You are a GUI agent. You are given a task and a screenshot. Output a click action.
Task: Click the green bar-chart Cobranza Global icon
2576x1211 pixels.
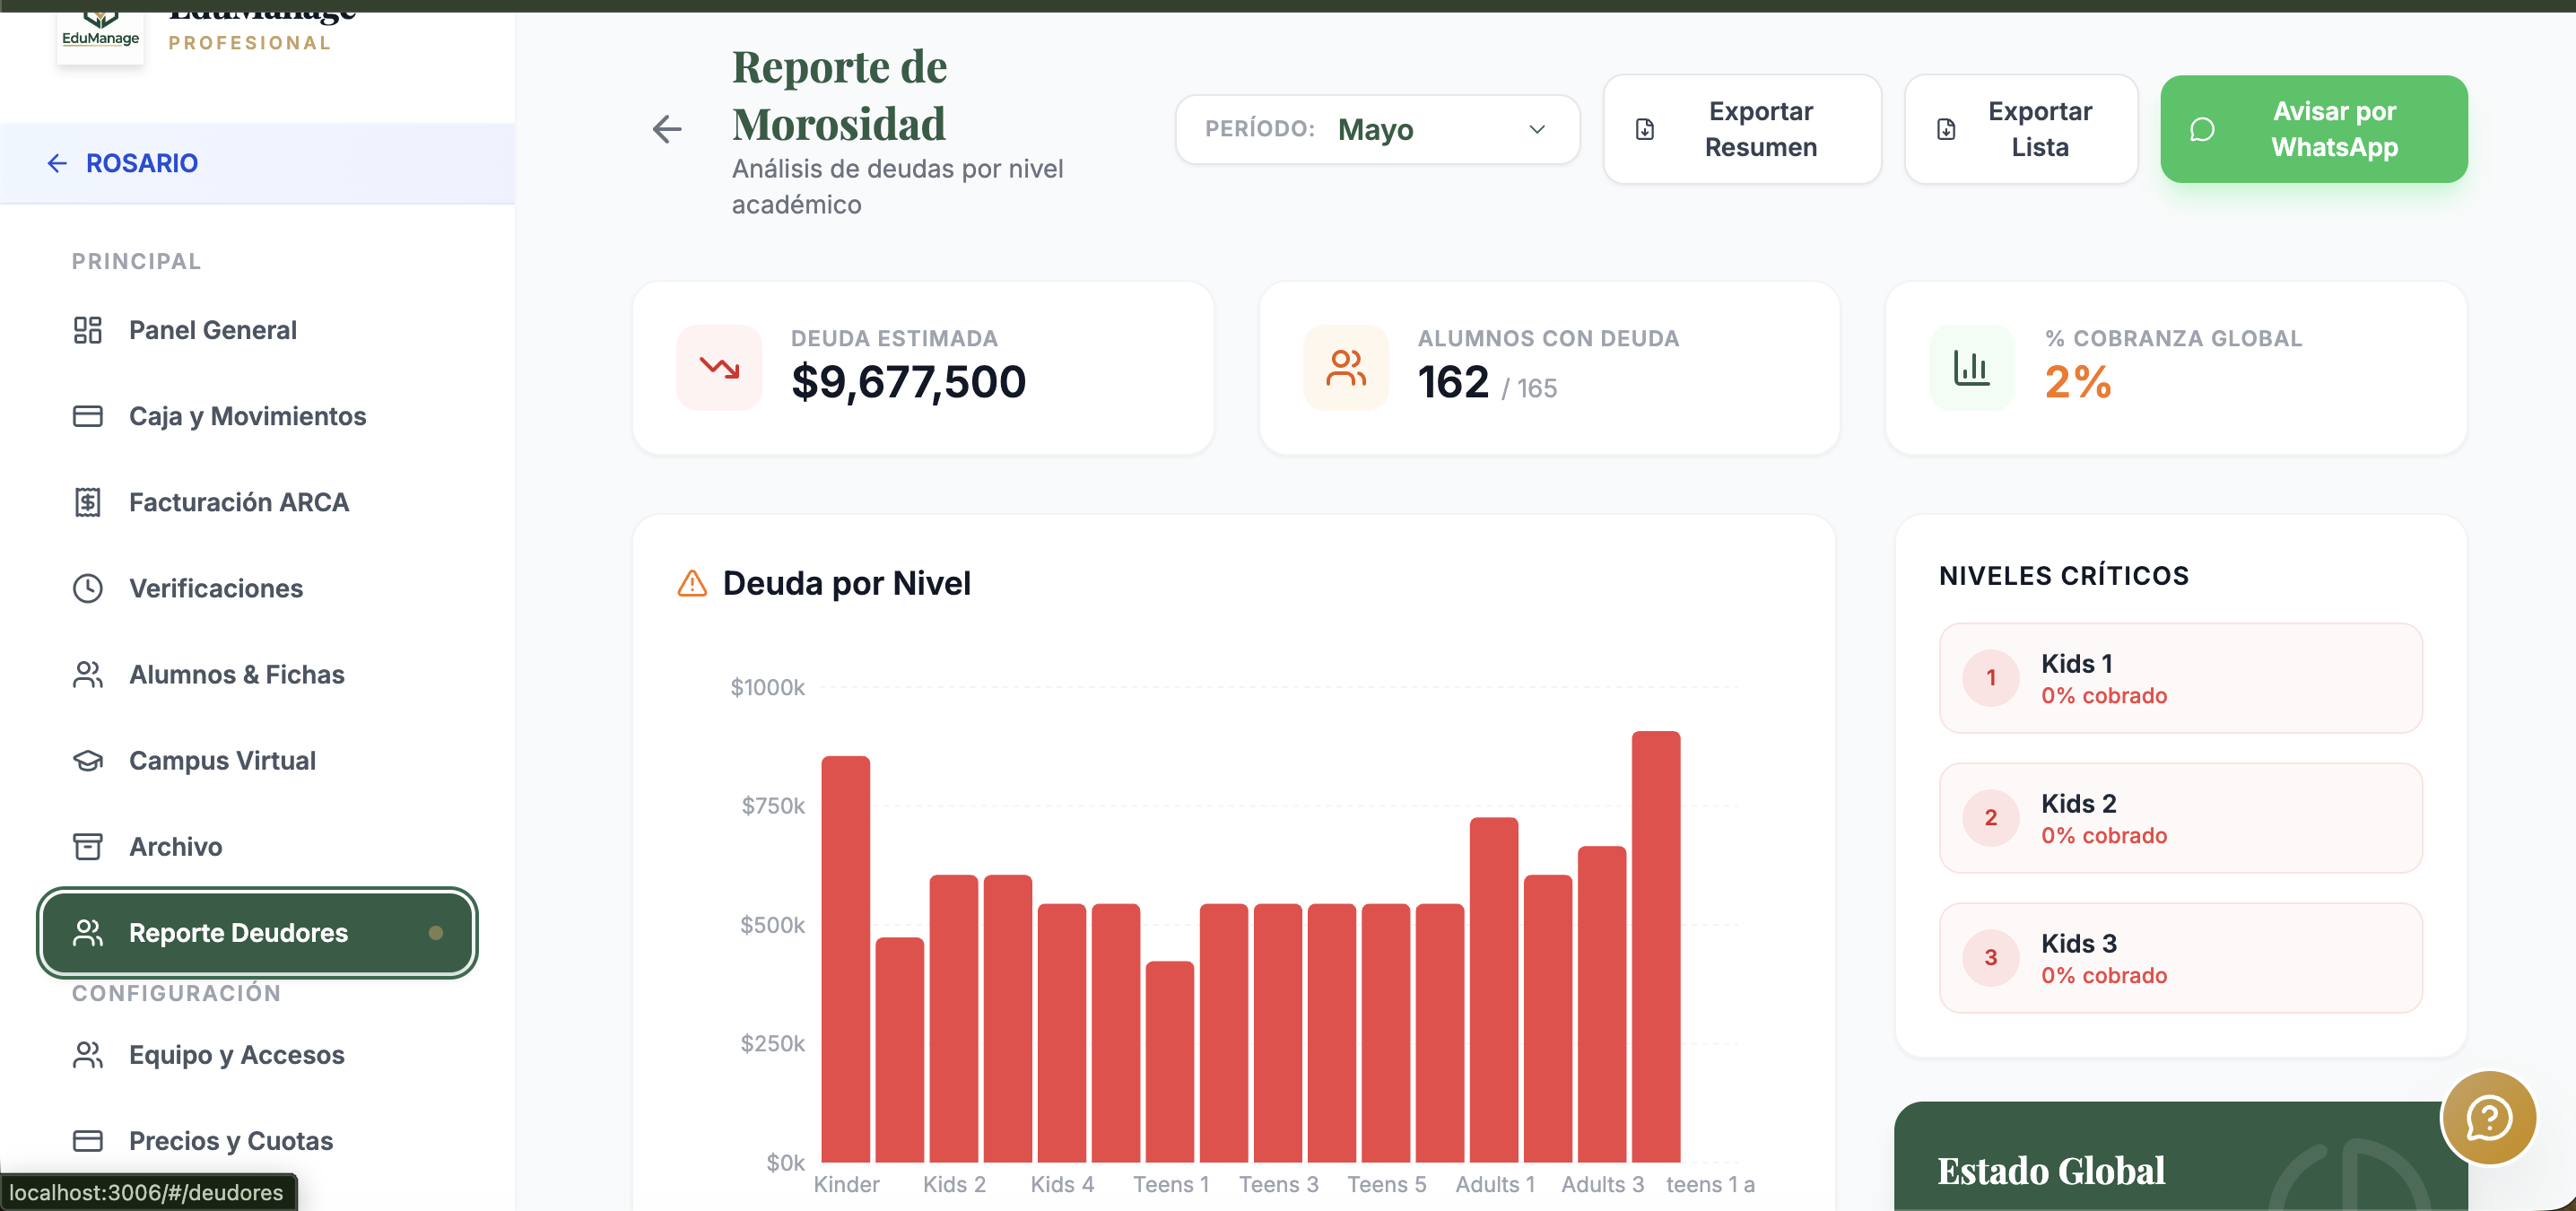[1971, 367]
